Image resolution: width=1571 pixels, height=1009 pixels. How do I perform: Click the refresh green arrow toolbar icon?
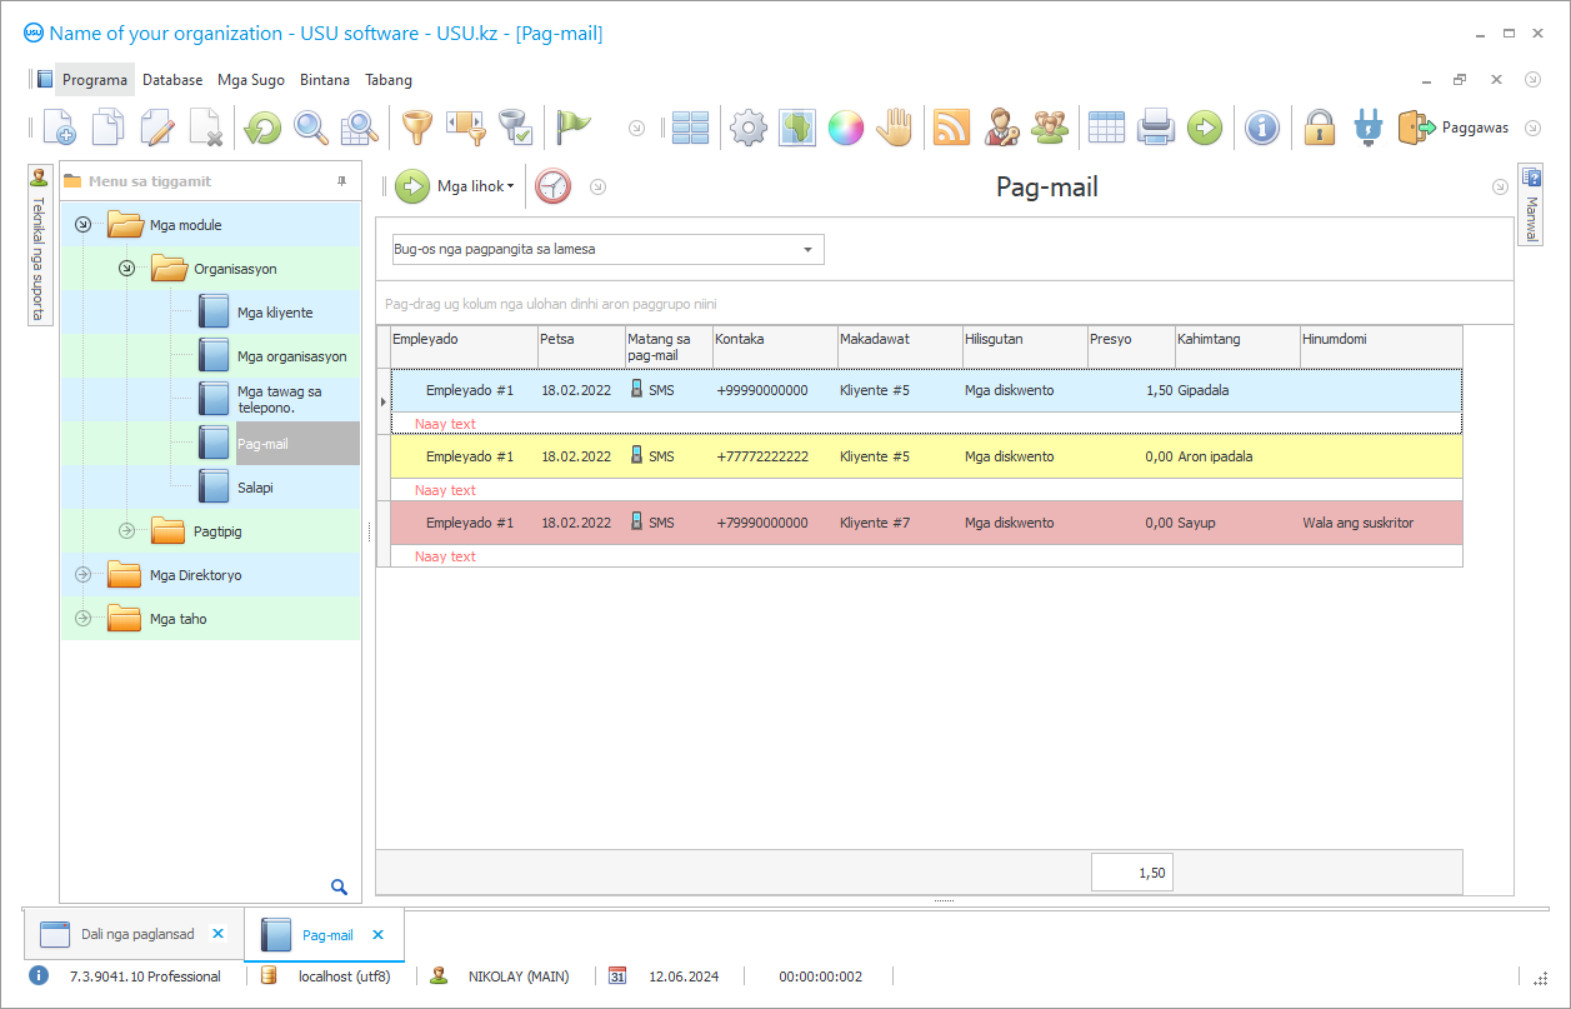(x=263, y=128)
